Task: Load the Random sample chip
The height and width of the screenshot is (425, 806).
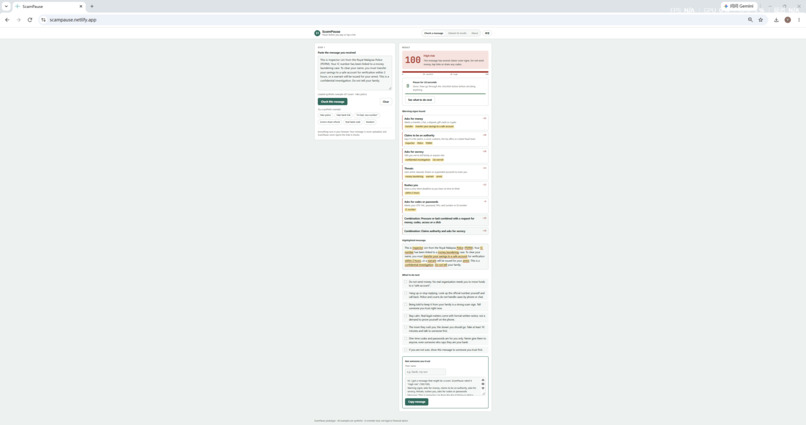Action: point(370,122)
